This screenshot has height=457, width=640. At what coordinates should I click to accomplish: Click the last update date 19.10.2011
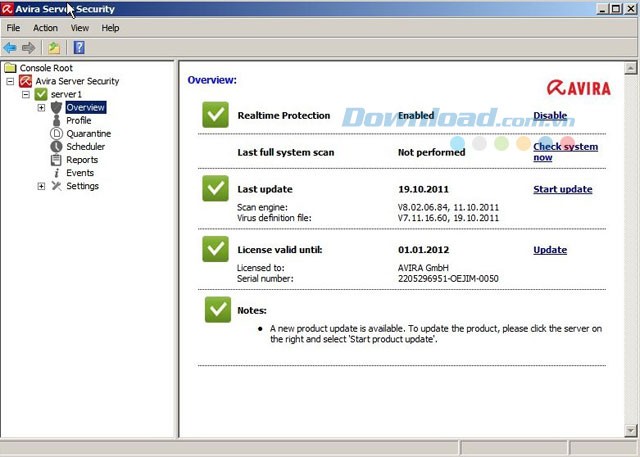[423, 189]
